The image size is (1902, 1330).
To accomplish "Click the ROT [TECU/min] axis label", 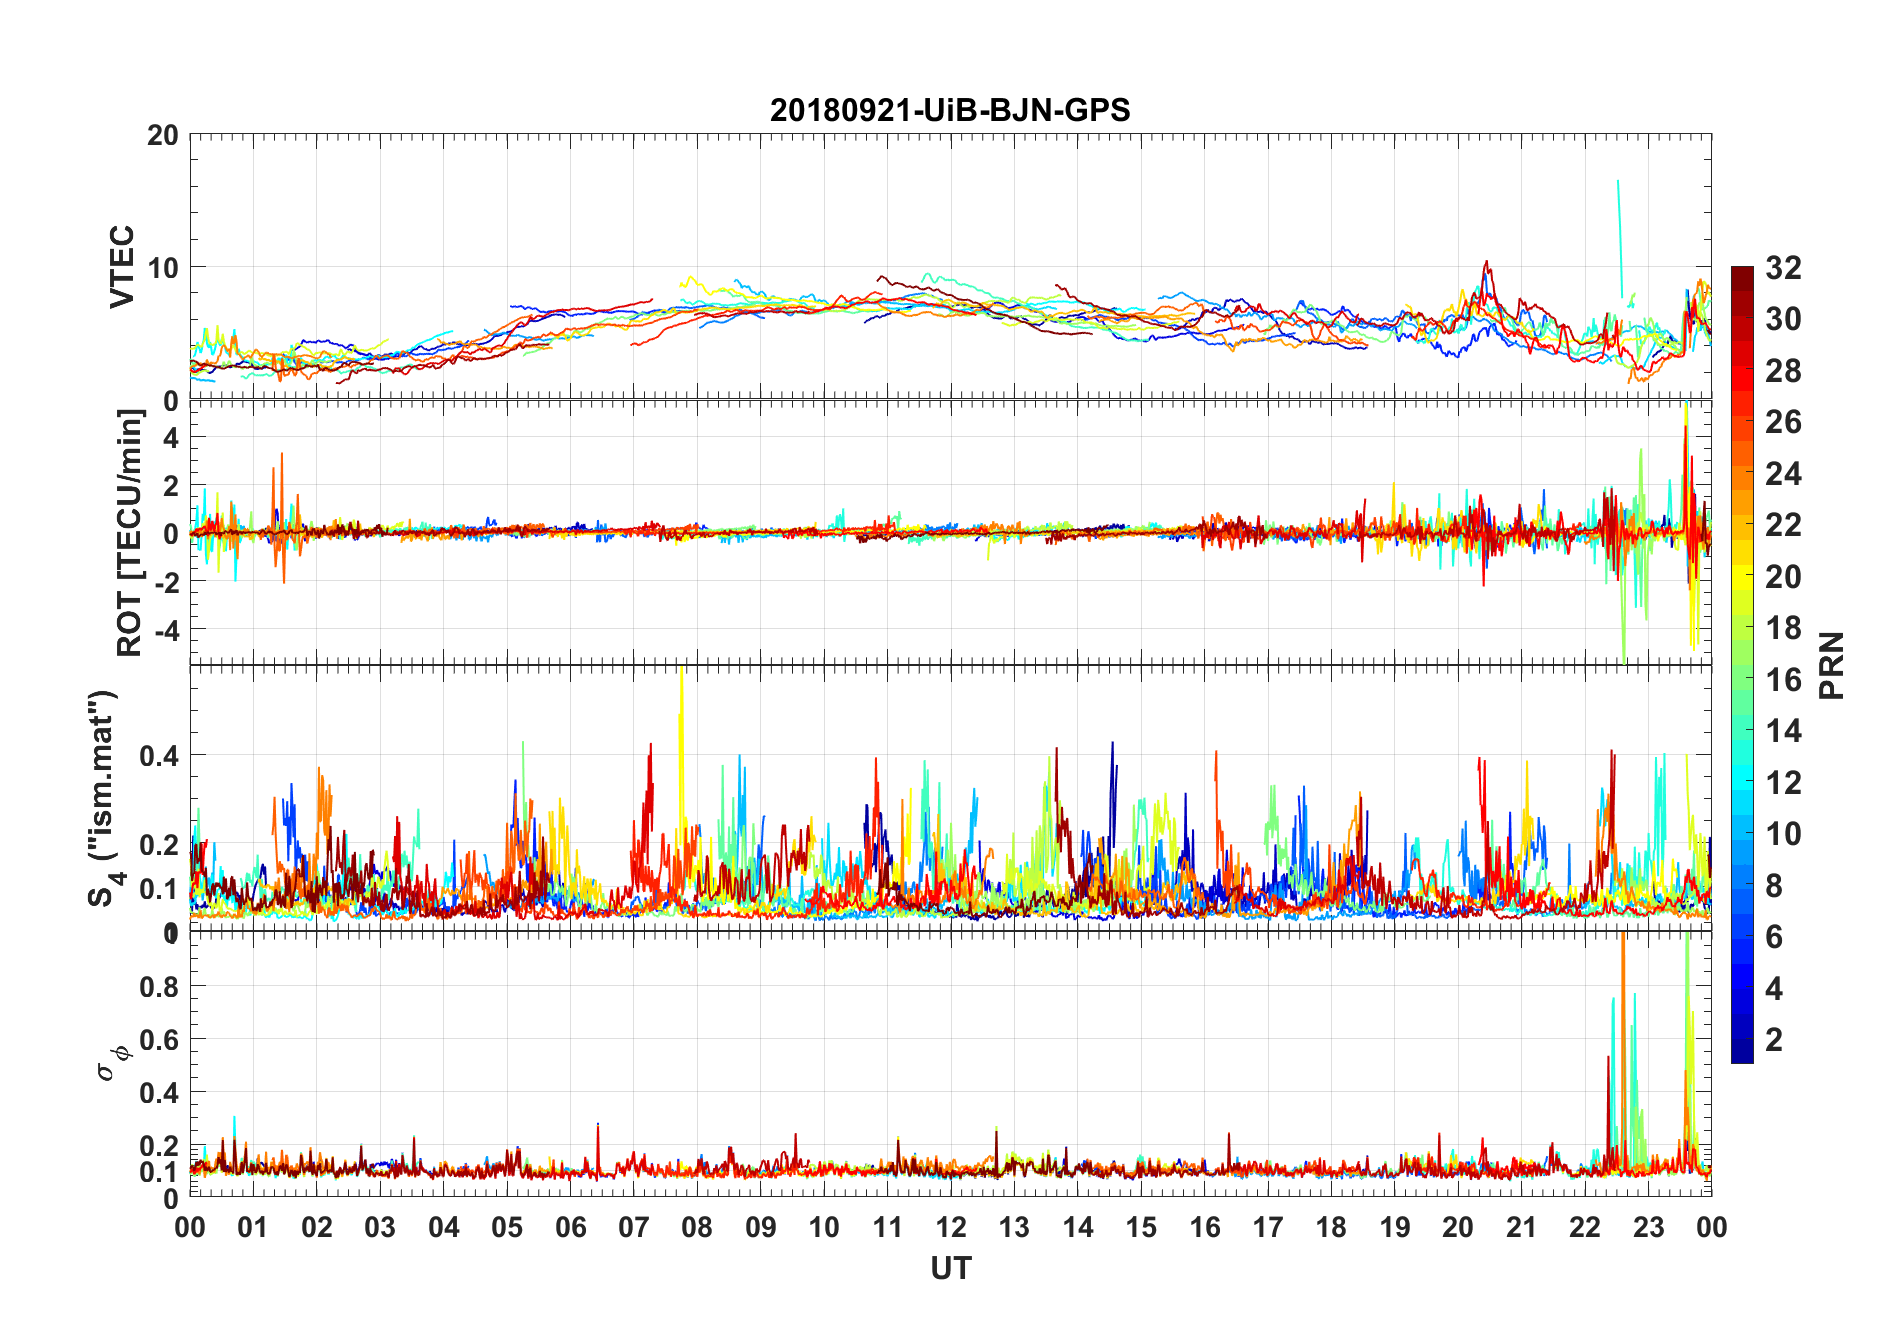I will point(130,533).
